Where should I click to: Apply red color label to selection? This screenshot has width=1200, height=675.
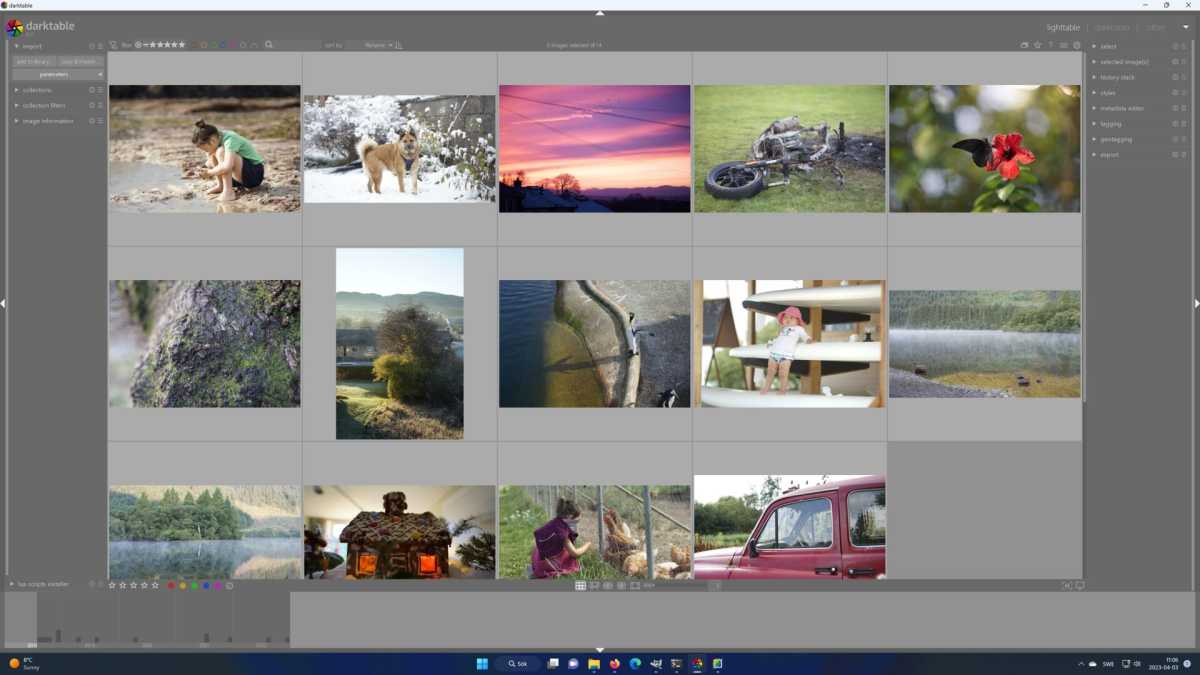pyautogui.click(x=171, y=585)
